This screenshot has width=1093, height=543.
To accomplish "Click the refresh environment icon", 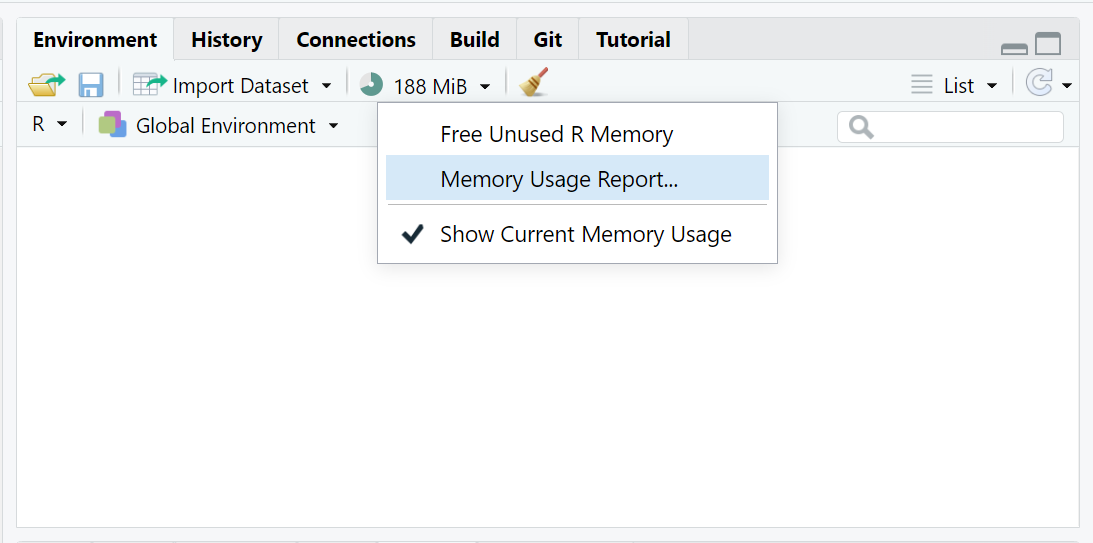I will coord(1039,84).
